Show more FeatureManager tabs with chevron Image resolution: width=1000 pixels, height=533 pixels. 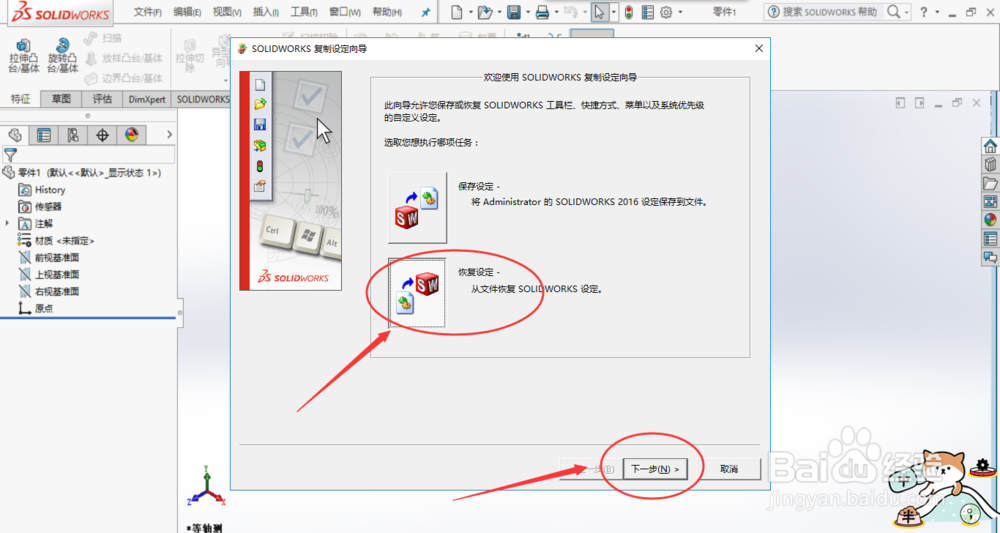click(x=169, y=135)
